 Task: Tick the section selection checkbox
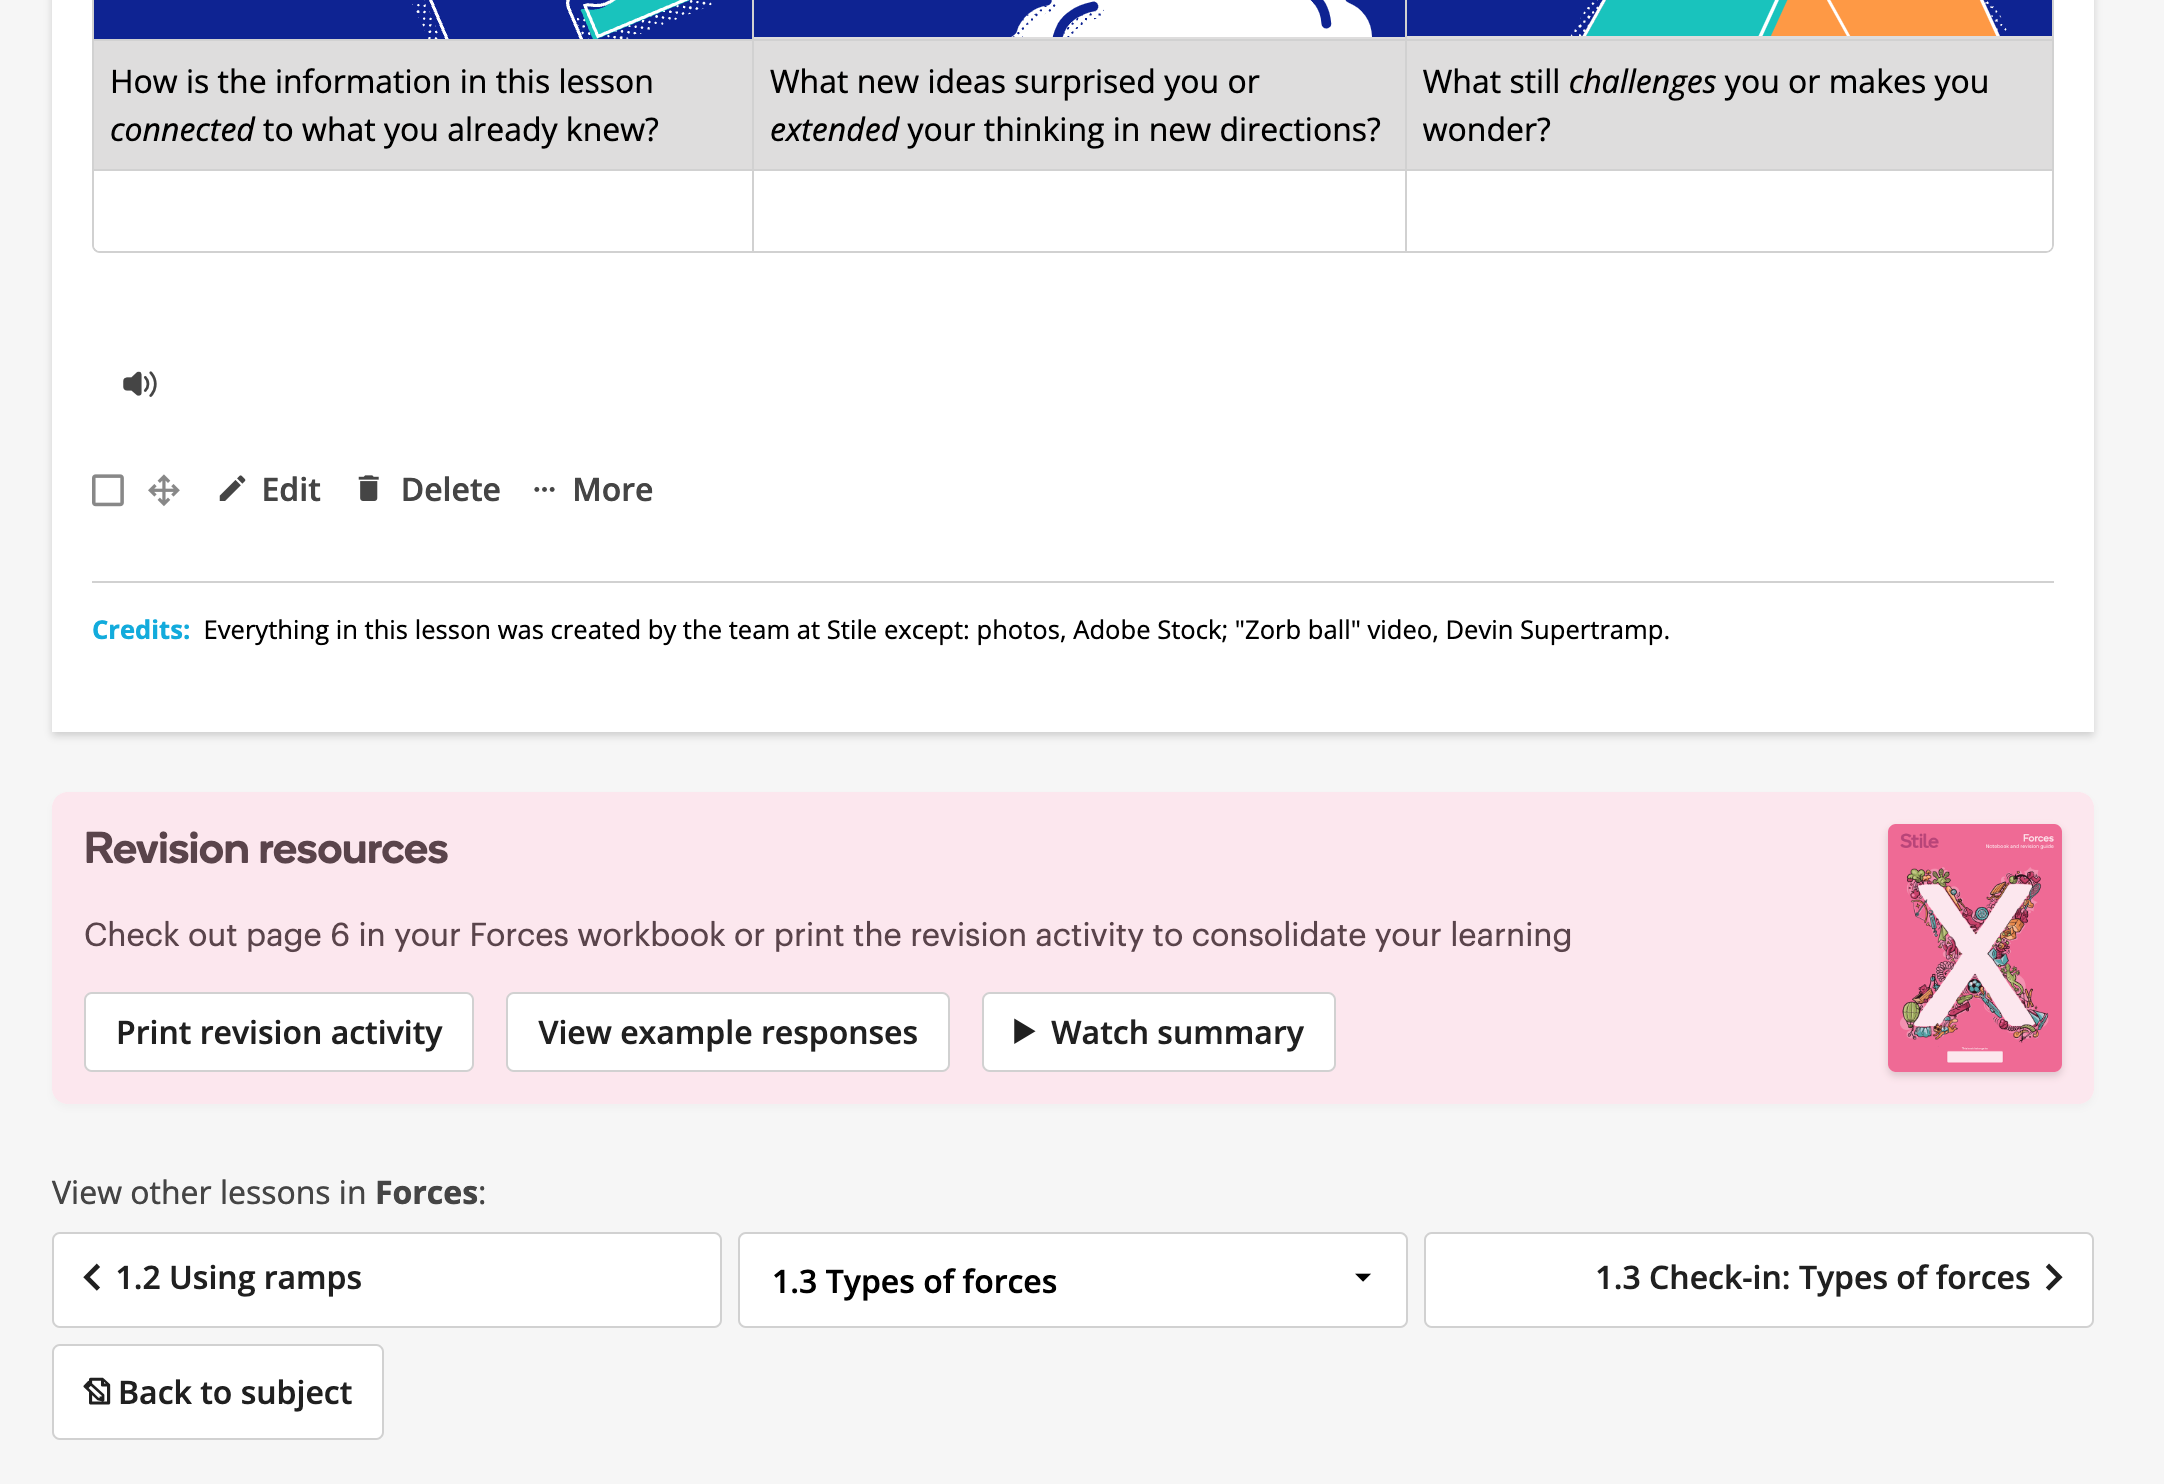pyautogui.click(x=108, y=490)
